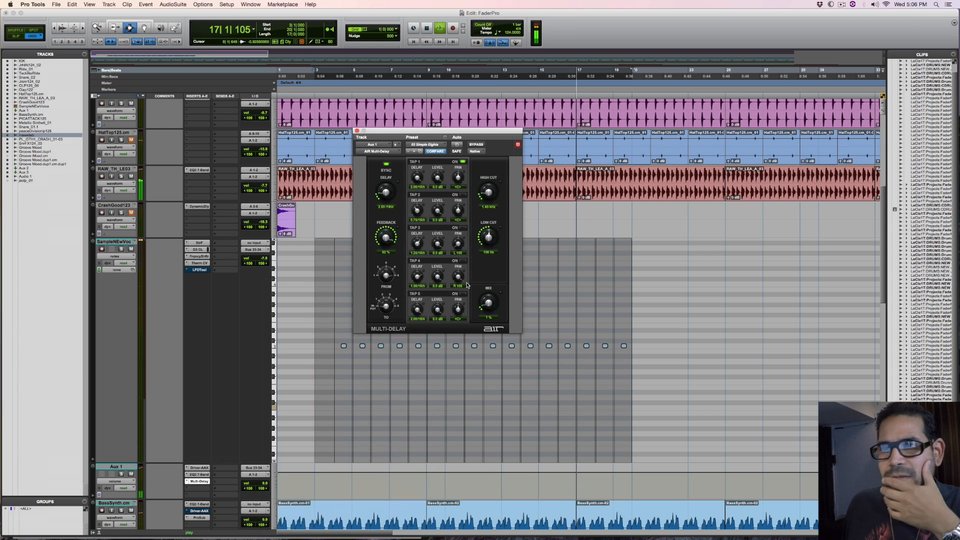Image resolution: width=960 pixels, height=540 pixels.
Task: Open the Marketplace menu
Action: click(282, 4)
